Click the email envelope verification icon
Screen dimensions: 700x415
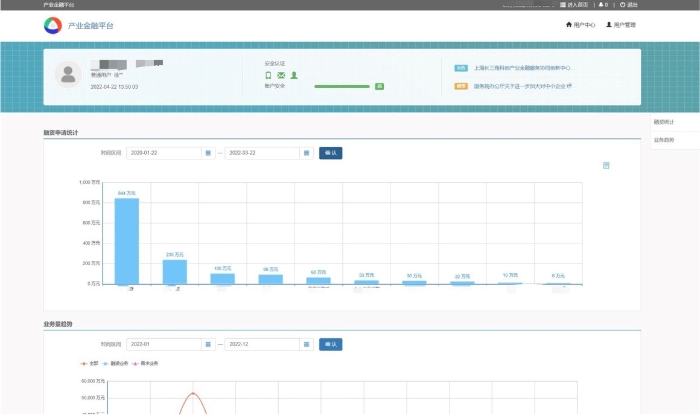[x=281, y=75]
